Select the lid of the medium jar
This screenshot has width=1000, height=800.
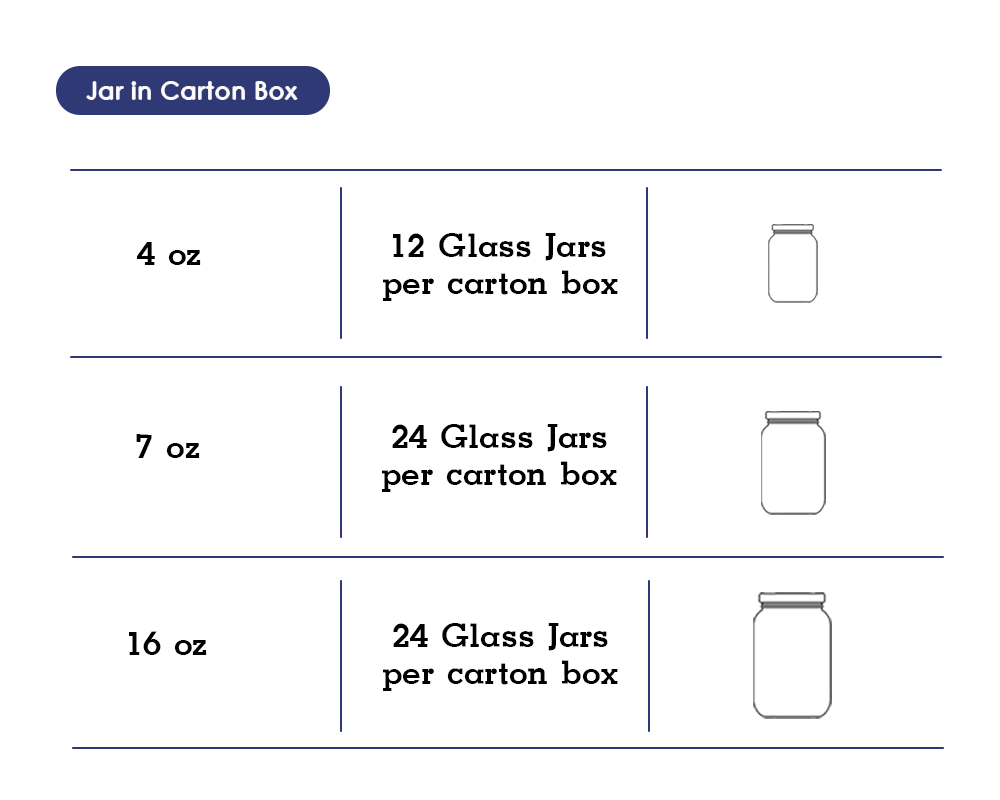coord(793,416)
